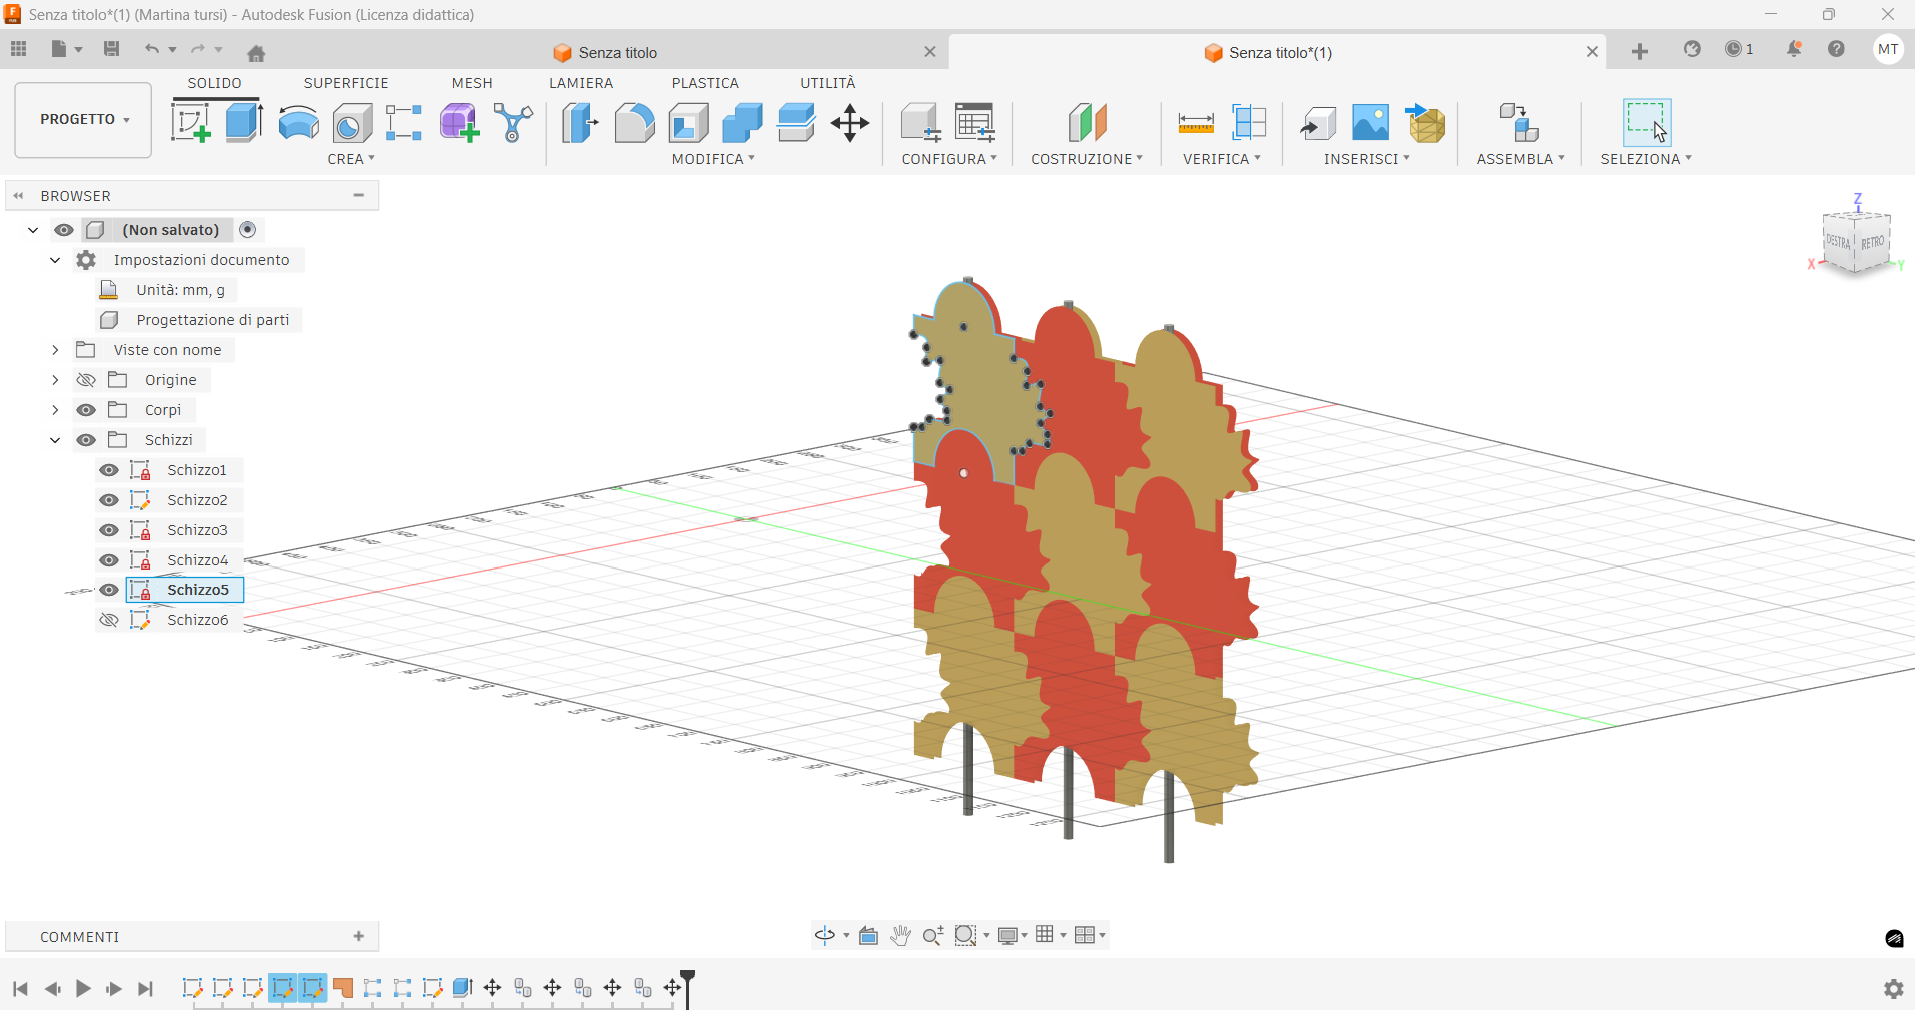Expand the Viste con nome folder
Image resolution: width=1915 pixels, height=1010 pixels.
55,350
